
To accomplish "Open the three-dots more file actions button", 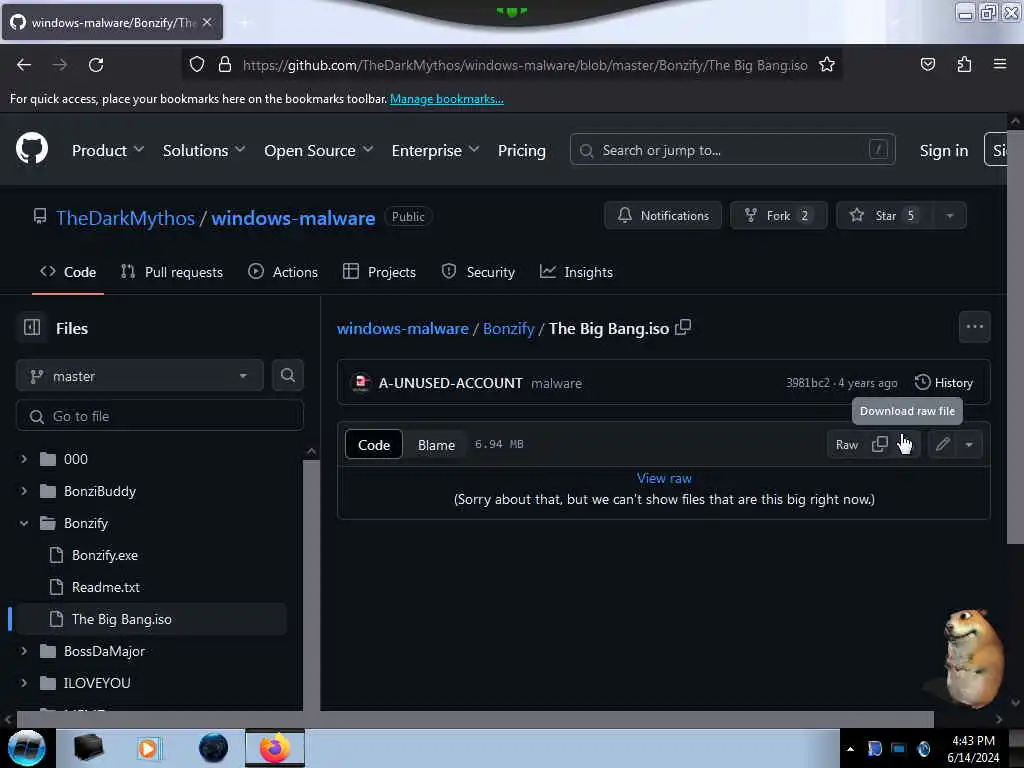I will [x=974, y=327].
